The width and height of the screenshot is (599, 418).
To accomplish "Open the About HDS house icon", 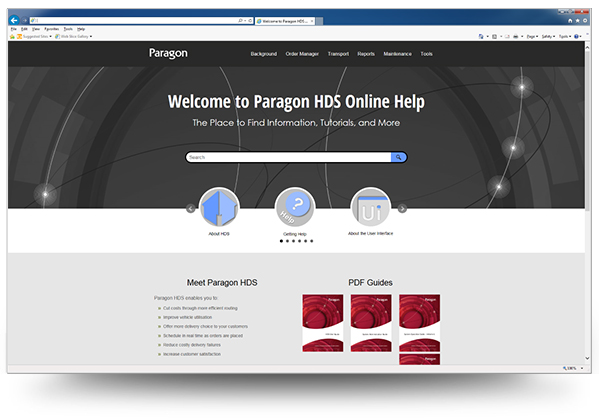I will point(219,207).
